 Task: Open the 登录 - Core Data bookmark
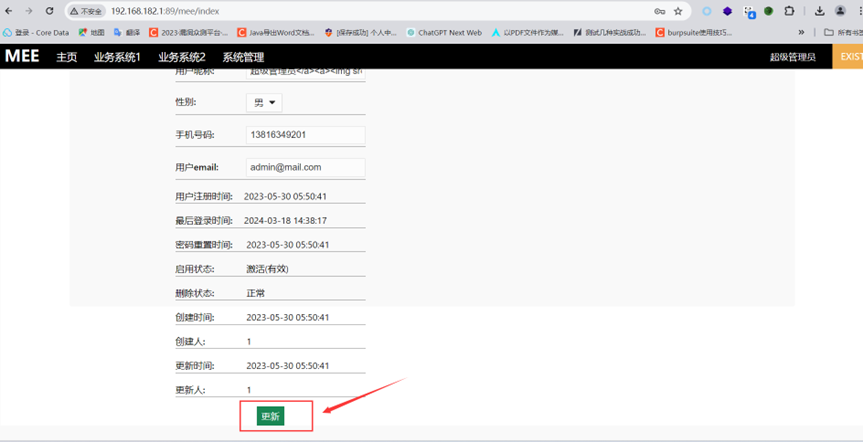tap(36, 32)
